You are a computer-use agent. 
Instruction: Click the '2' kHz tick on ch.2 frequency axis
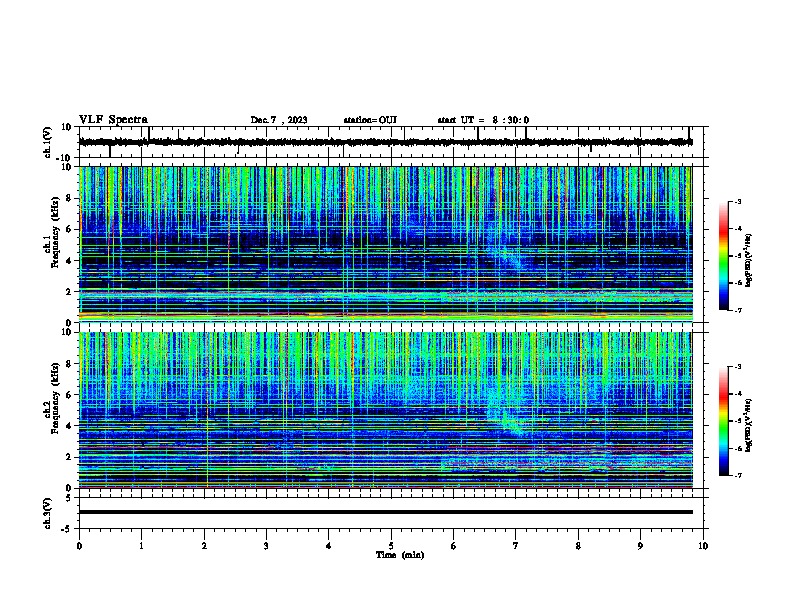tap(70, 457)
